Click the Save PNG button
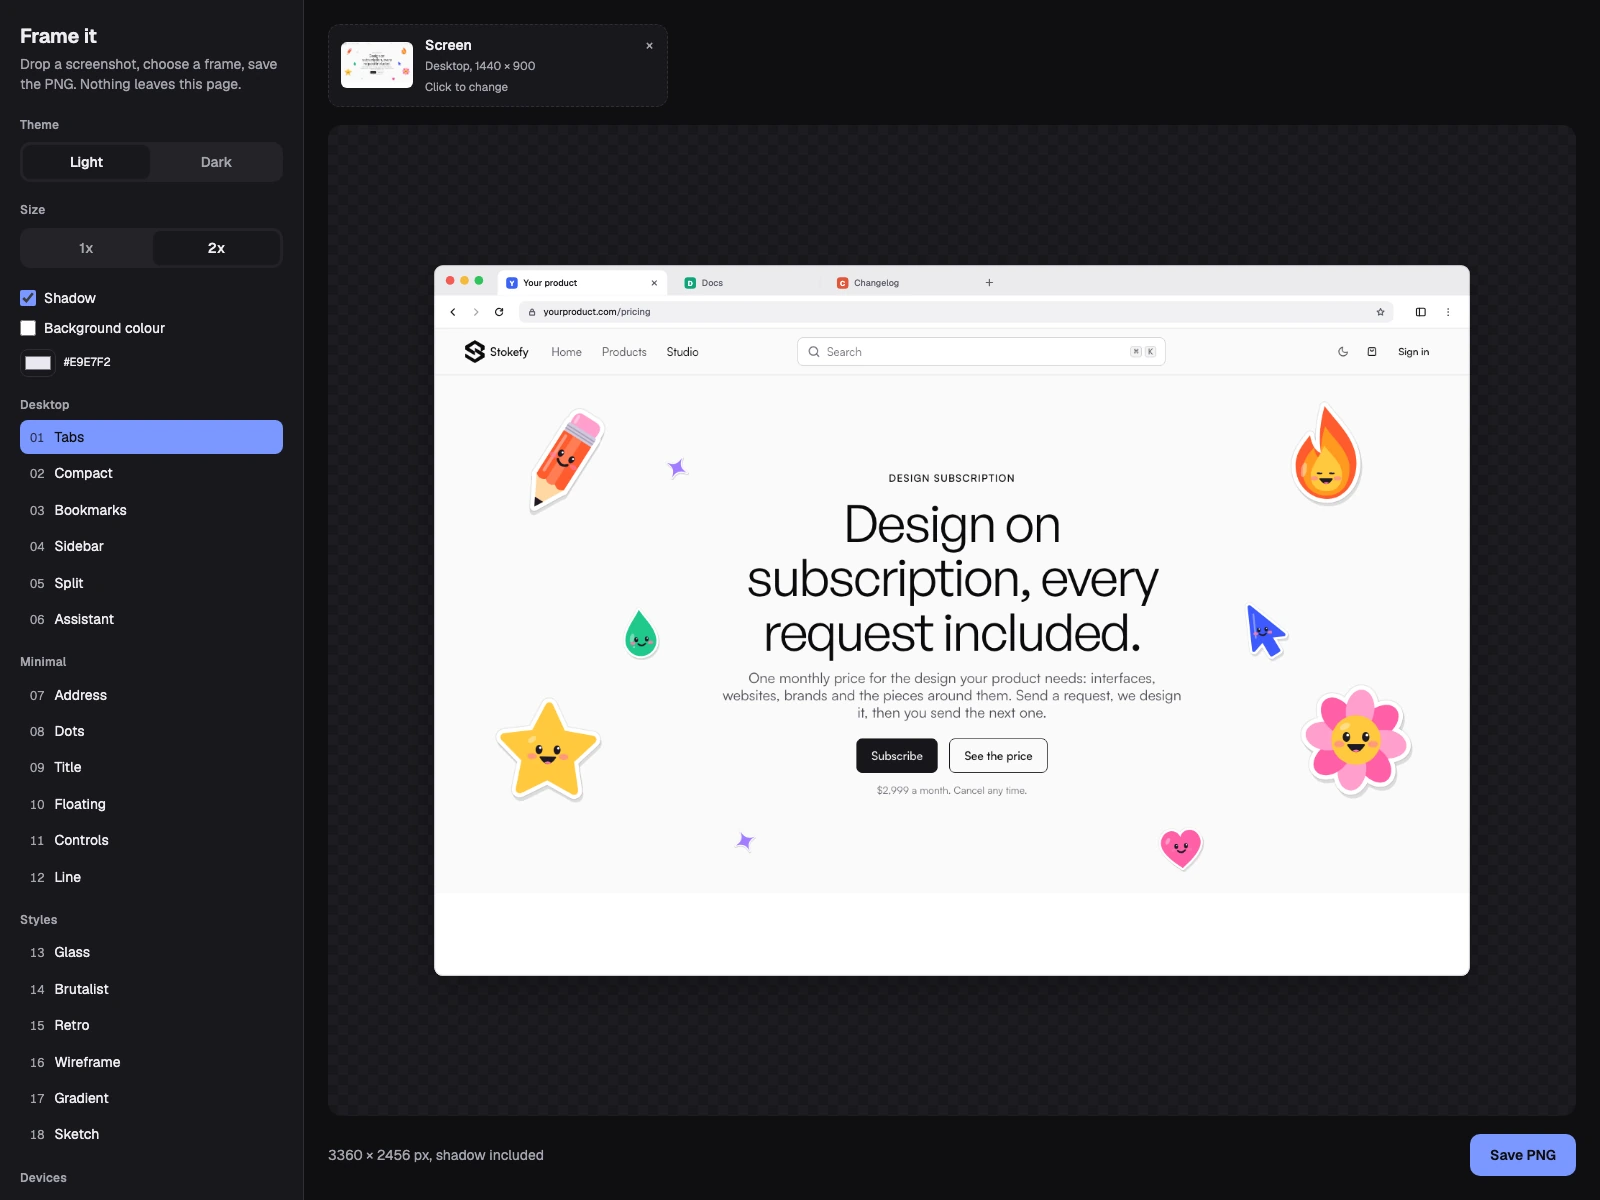The height and width of the screenshot is (1200, 1600). 1522,1155
